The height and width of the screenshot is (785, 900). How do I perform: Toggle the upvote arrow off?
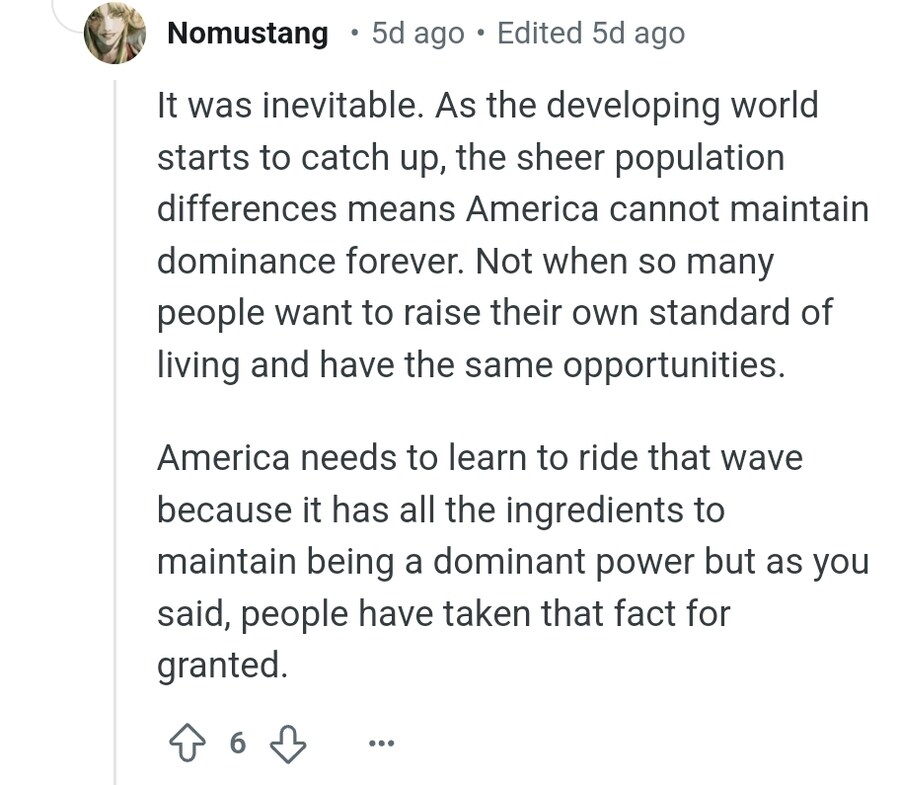pyautogui.click(x=187, y=742)
